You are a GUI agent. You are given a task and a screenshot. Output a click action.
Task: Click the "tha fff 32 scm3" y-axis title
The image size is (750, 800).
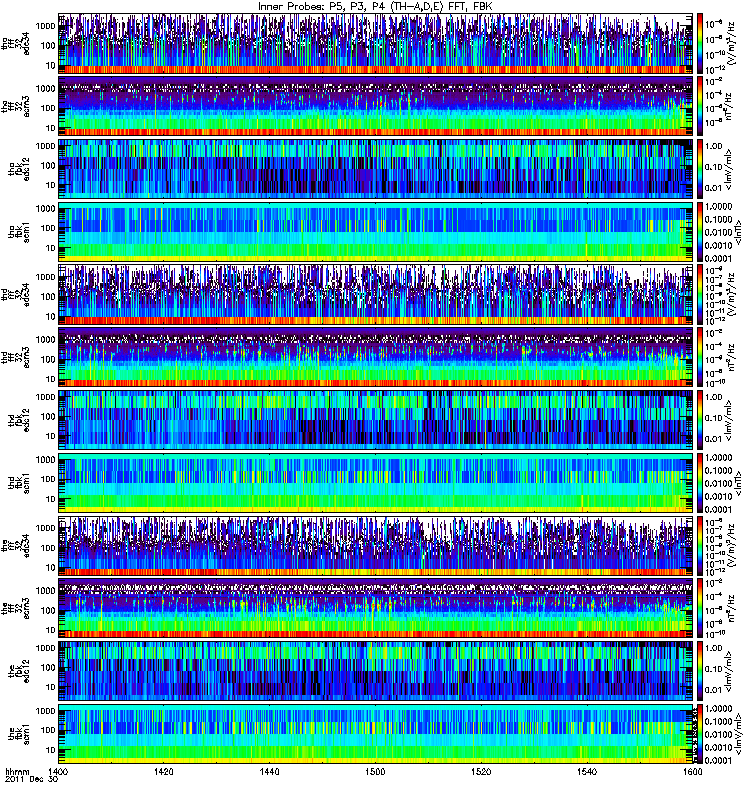point(15,106)
